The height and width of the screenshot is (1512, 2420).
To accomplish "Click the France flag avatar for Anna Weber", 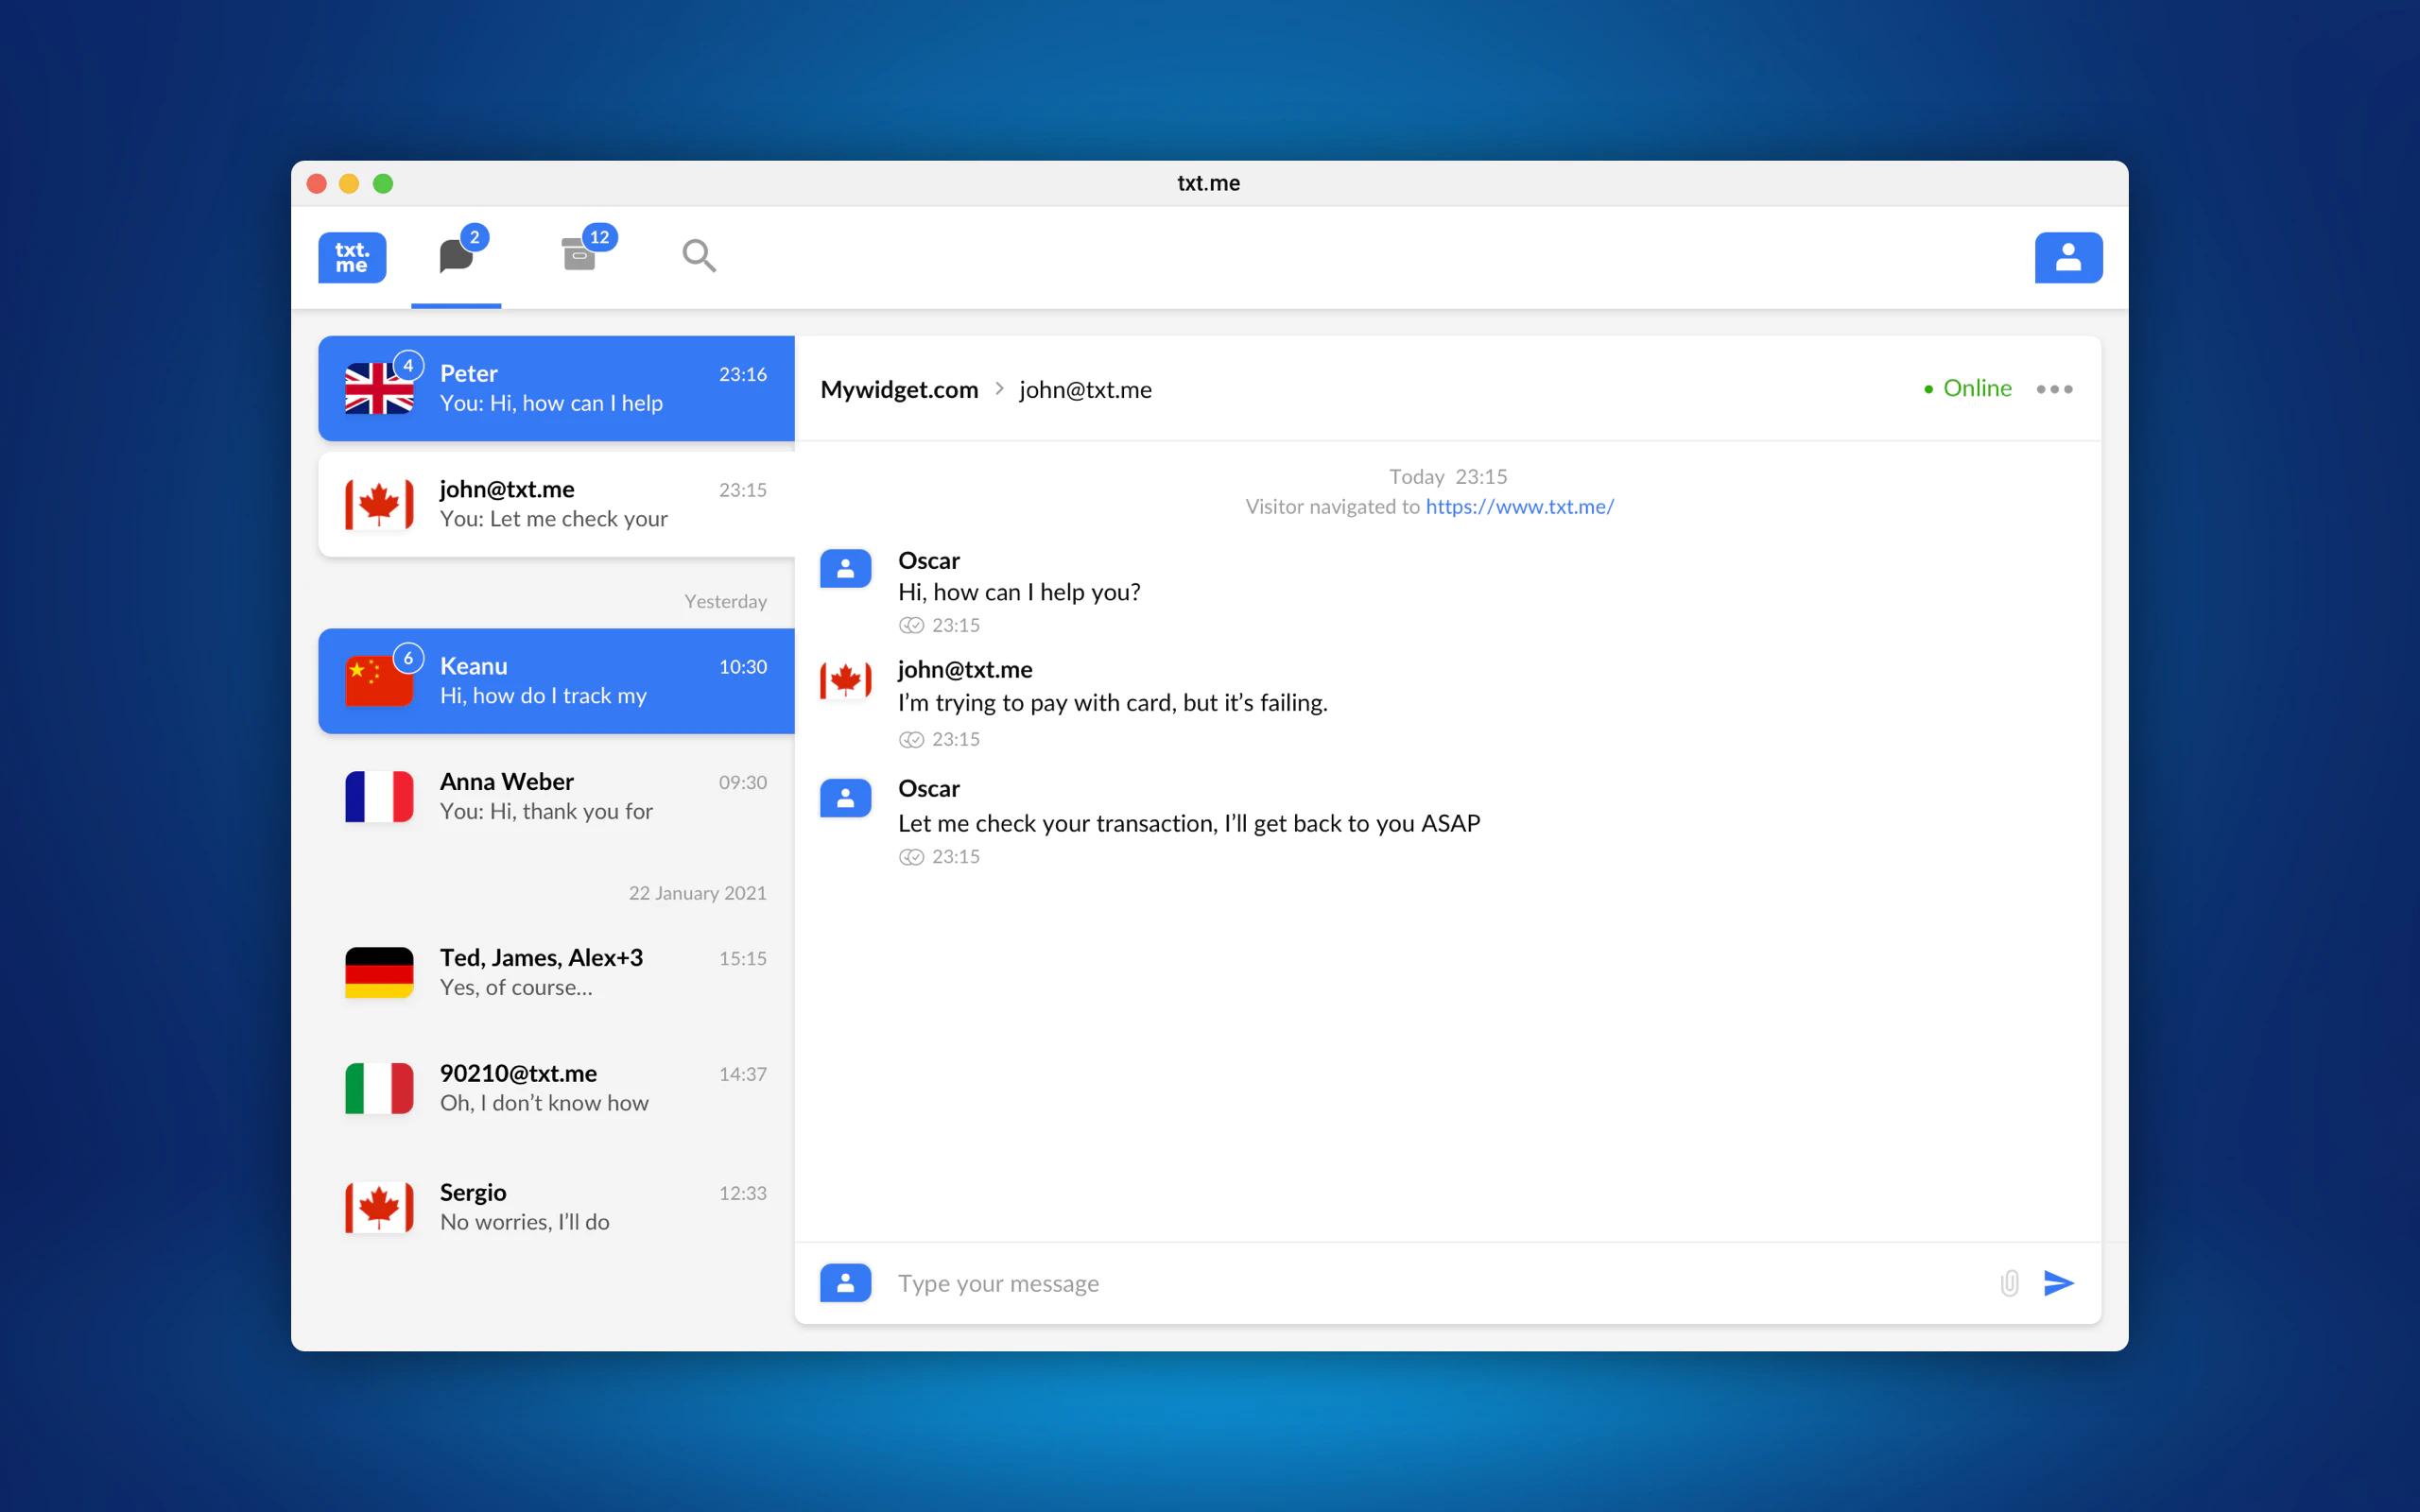I will coord(379,796).
